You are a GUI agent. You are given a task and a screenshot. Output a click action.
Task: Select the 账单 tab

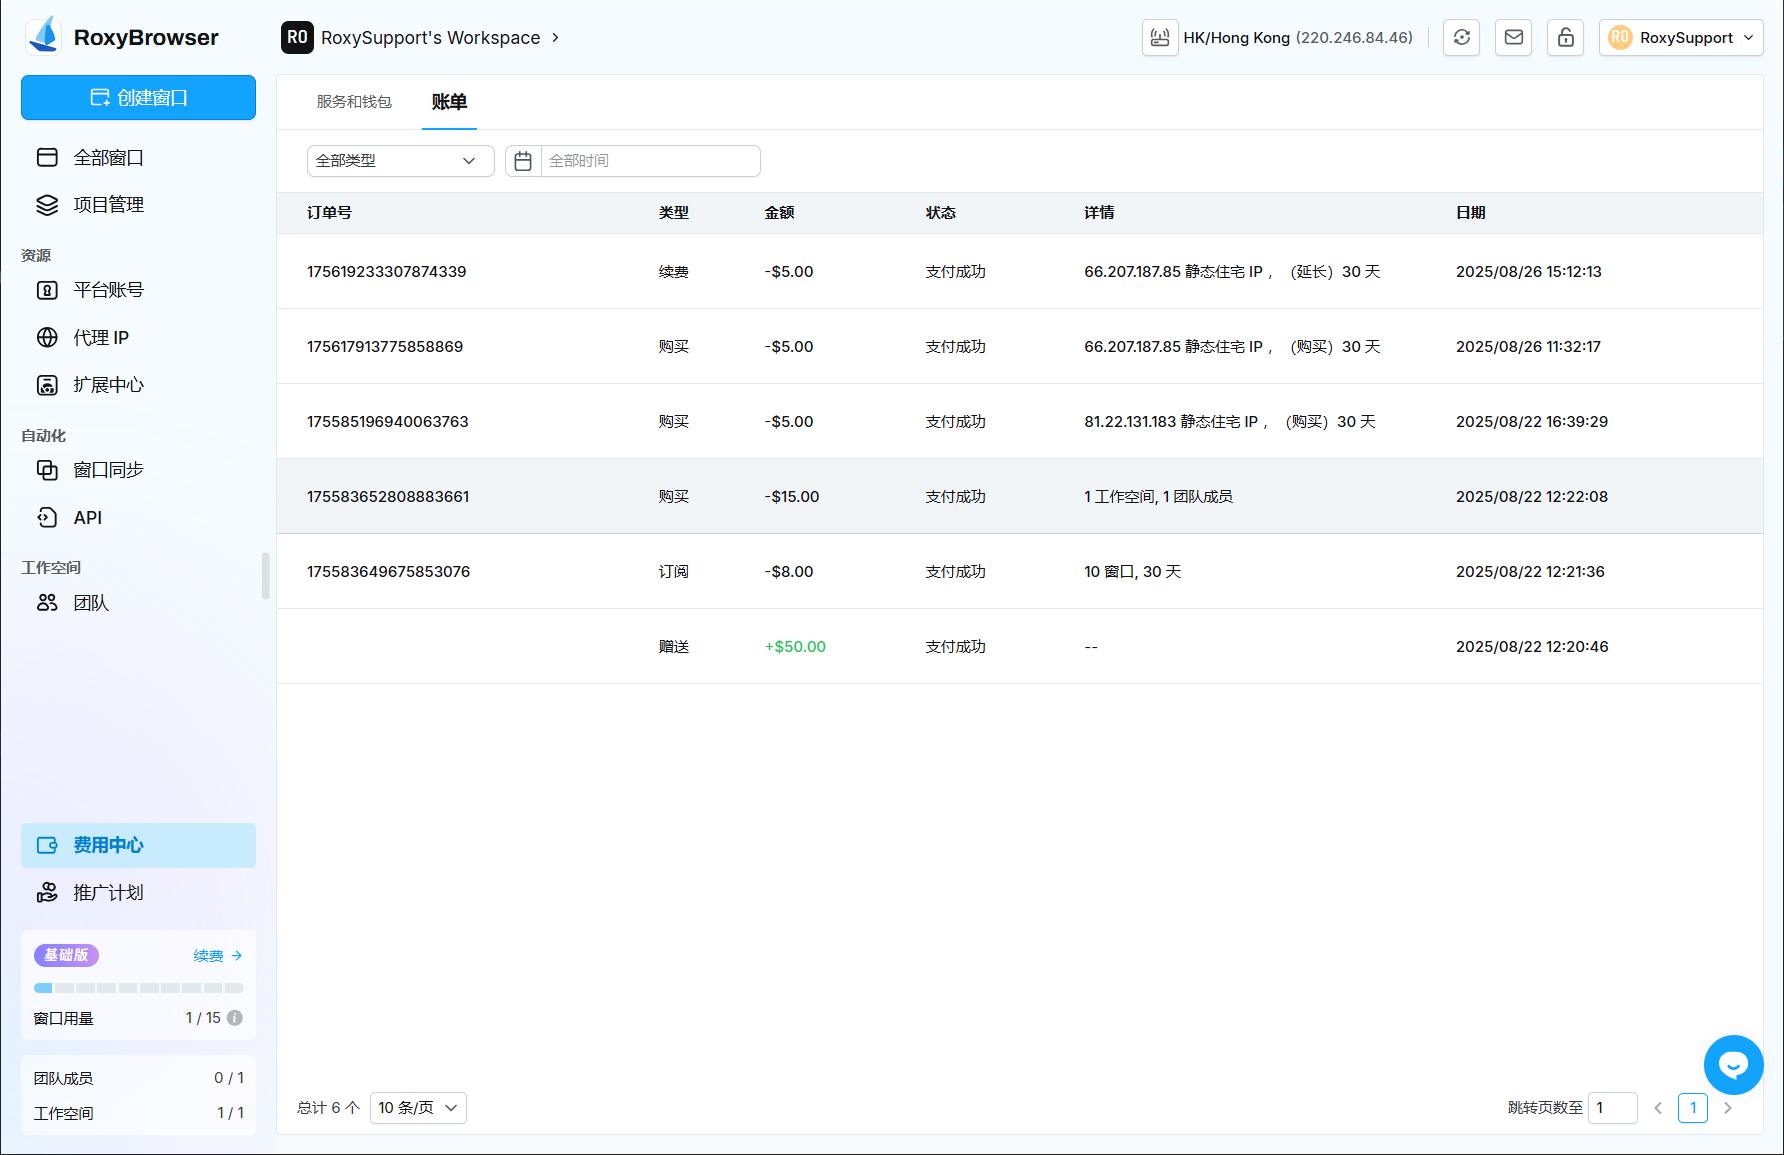[x=449, y=102]
